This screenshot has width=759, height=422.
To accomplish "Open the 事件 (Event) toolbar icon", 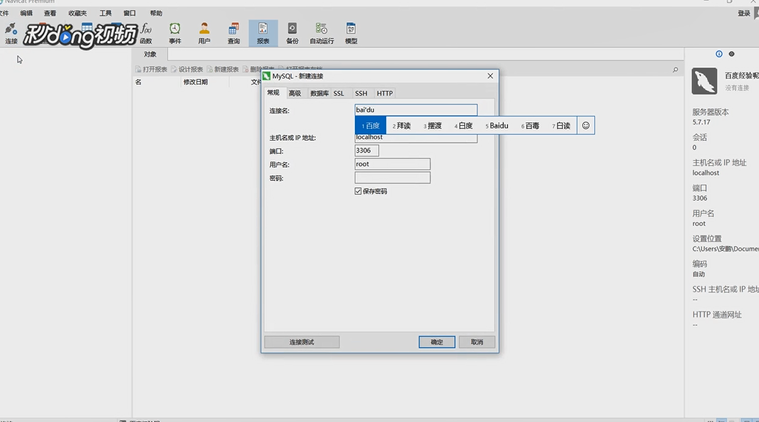I will (175, 33).
